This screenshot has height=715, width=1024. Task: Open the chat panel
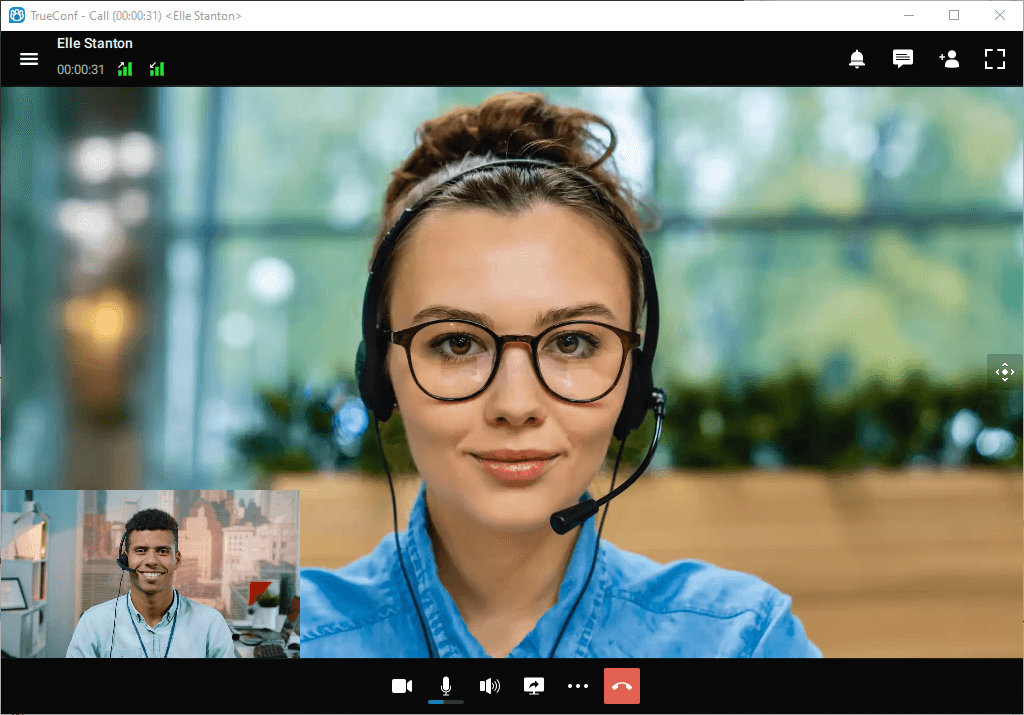tap(903, 59)
